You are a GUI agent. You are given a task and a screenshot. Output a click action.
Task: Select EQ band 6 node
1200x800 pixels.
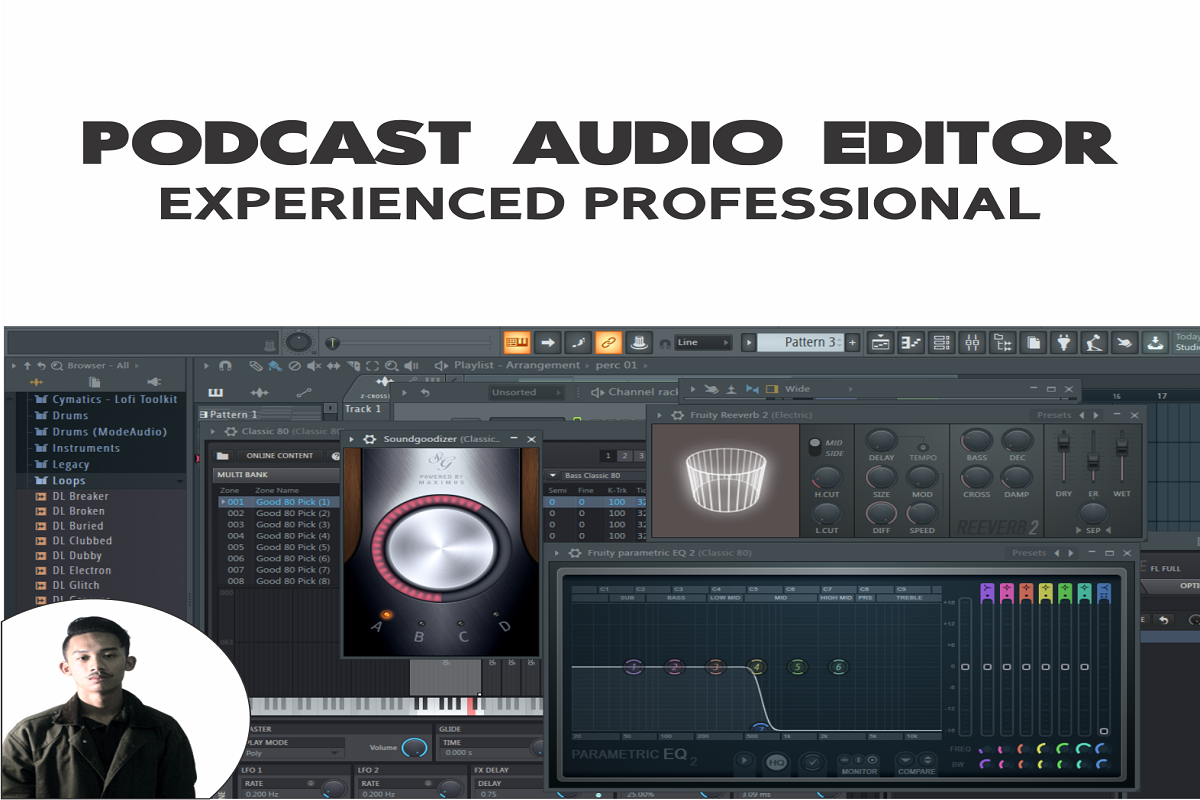coord(838,666)
